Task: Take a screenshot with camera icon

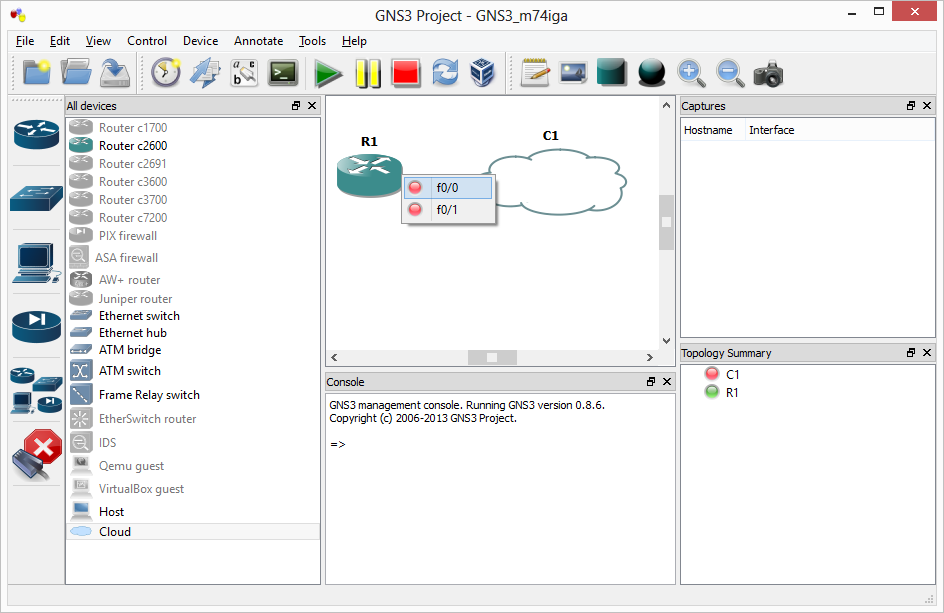Action: [768, 74]
